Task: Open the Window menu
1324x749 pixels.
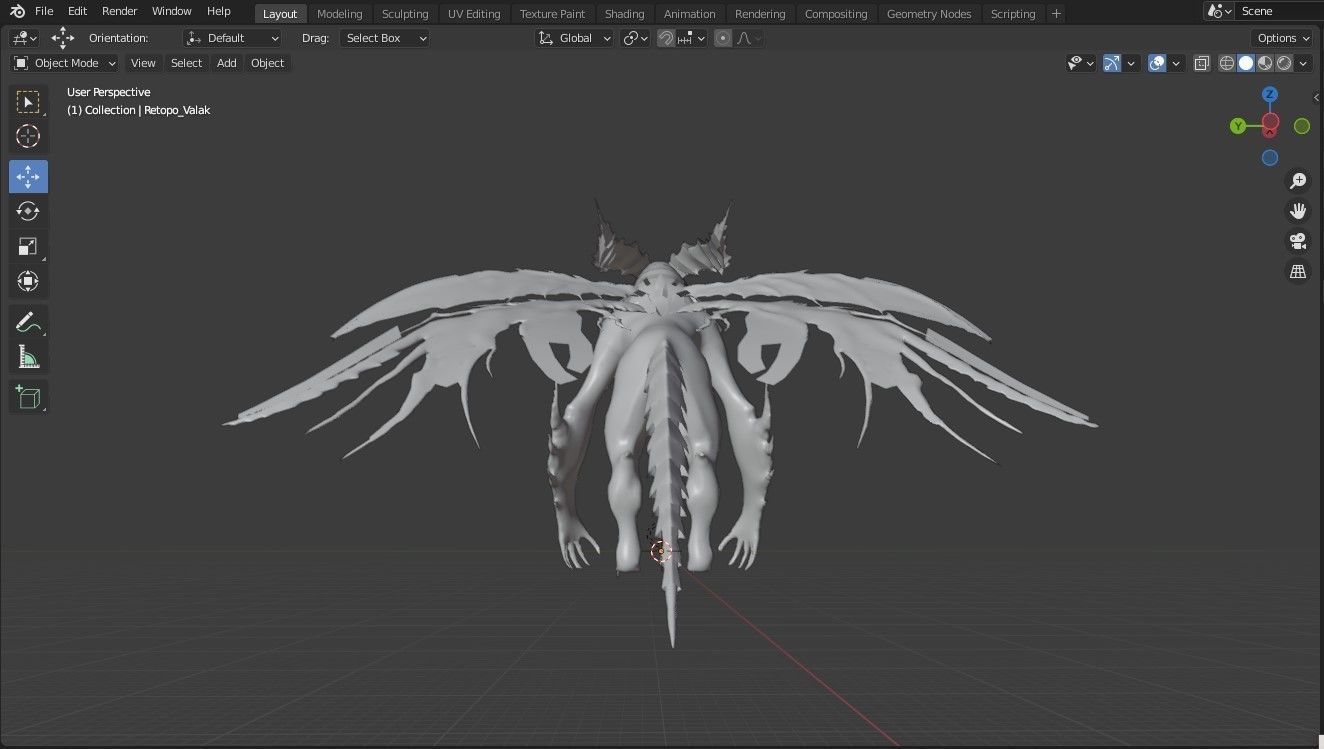Action: pyautogui.click(x=172, y=11)
